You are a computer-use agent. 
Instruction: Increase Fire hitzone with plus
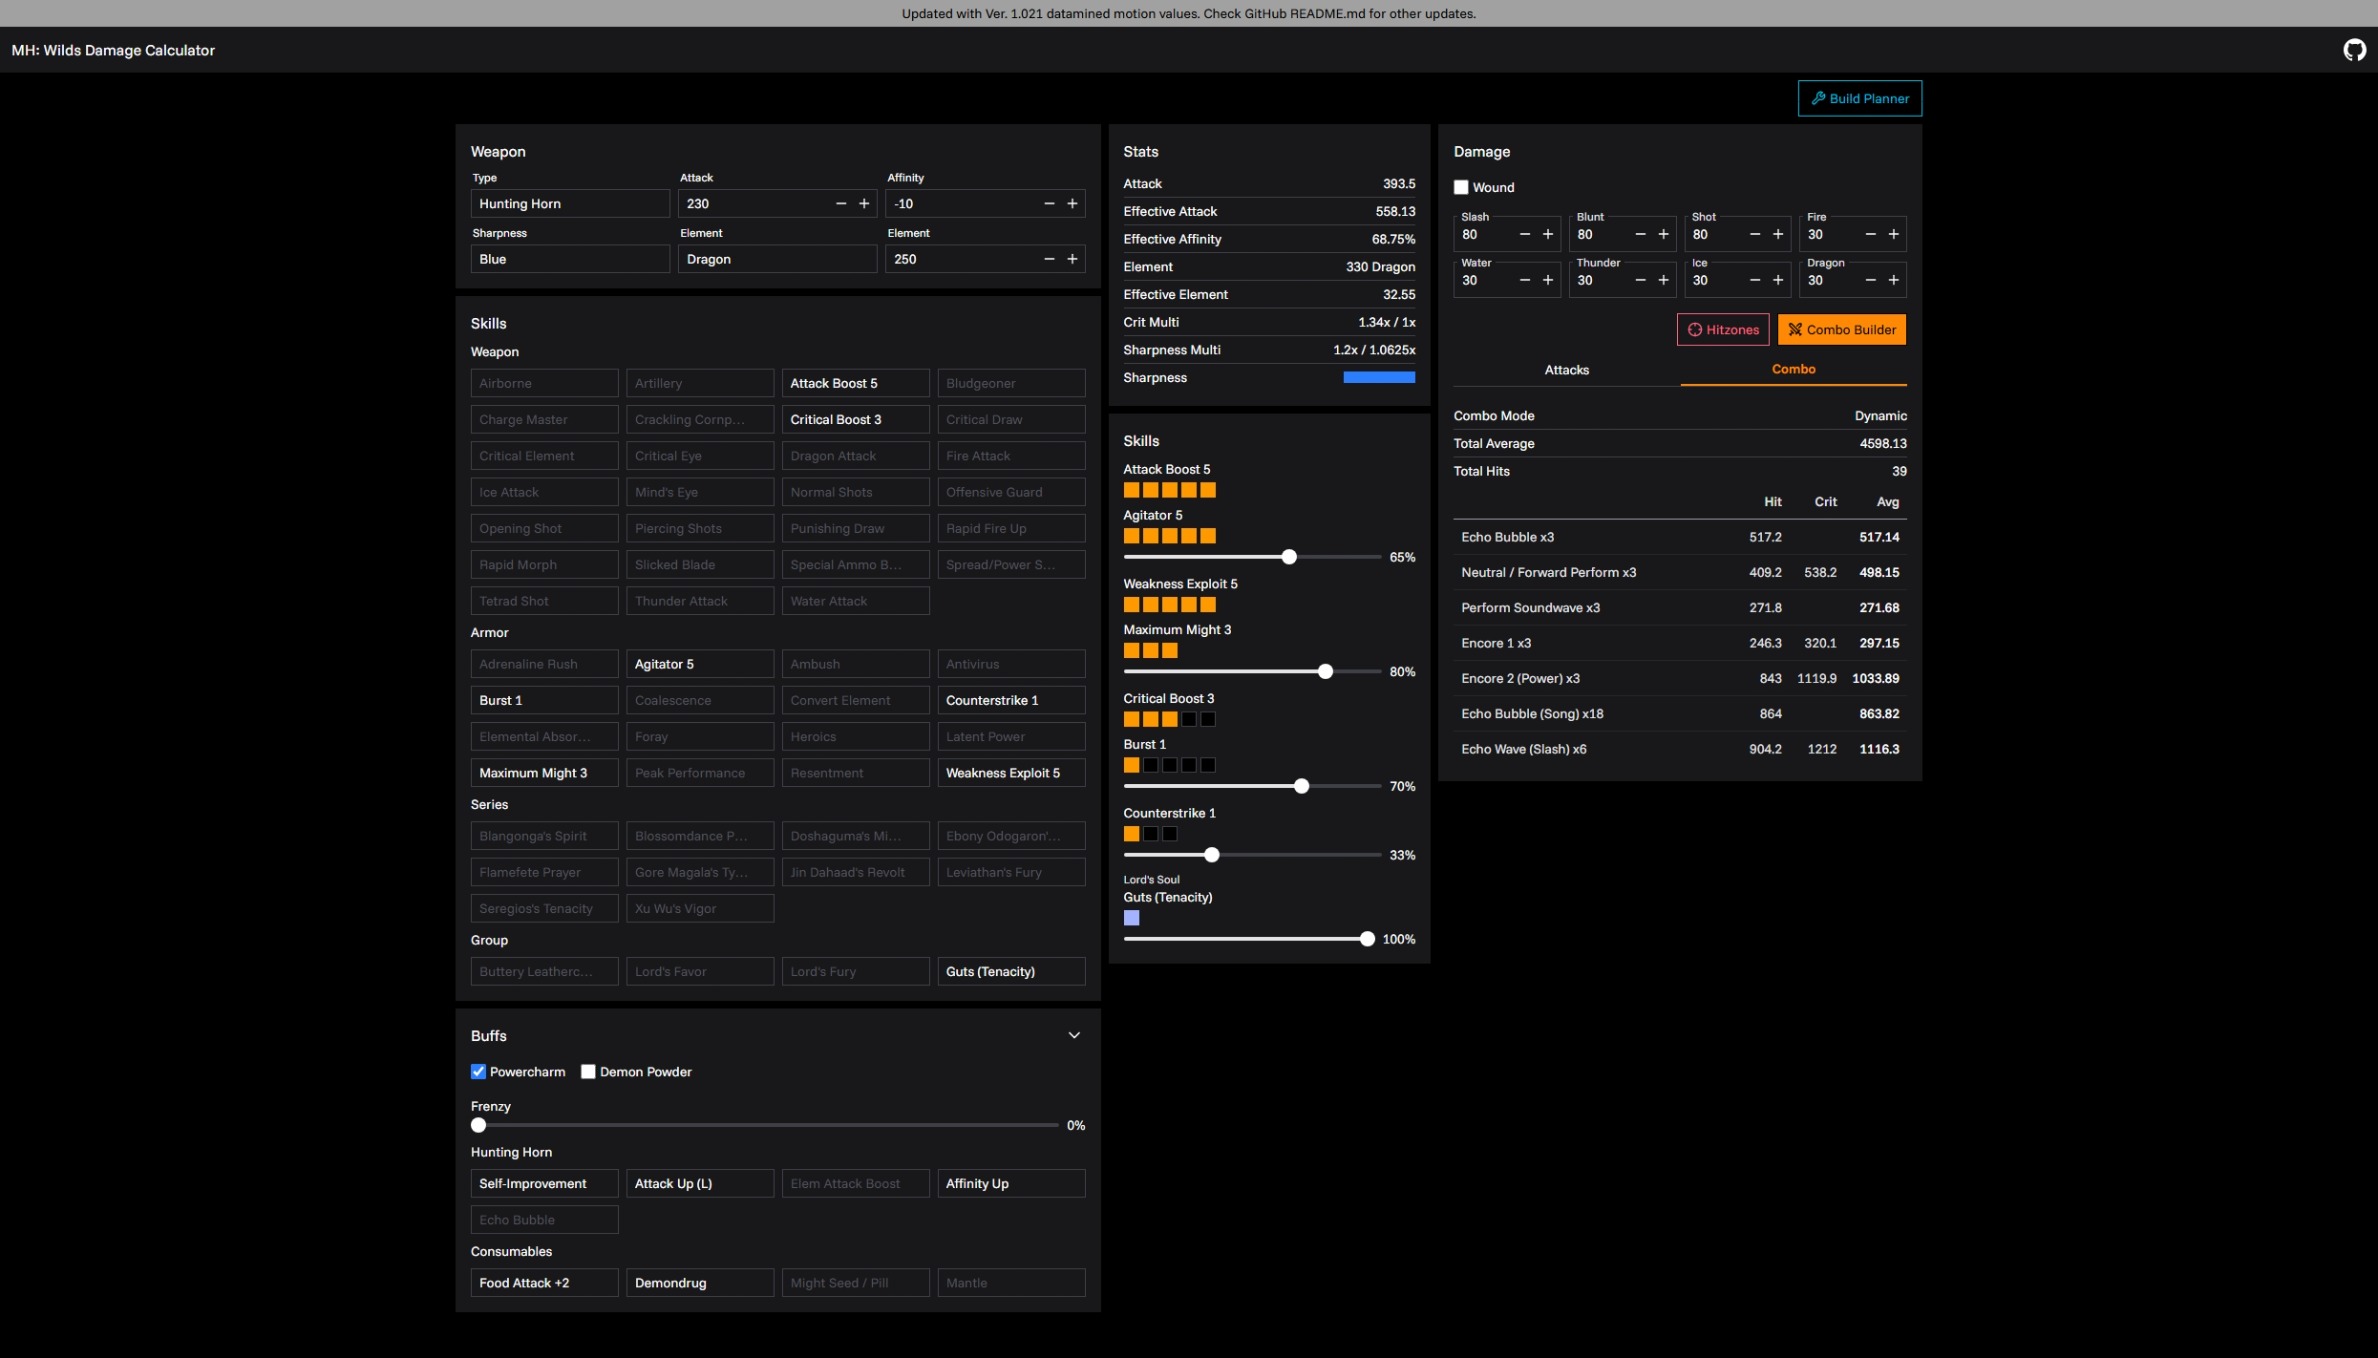1893,234
